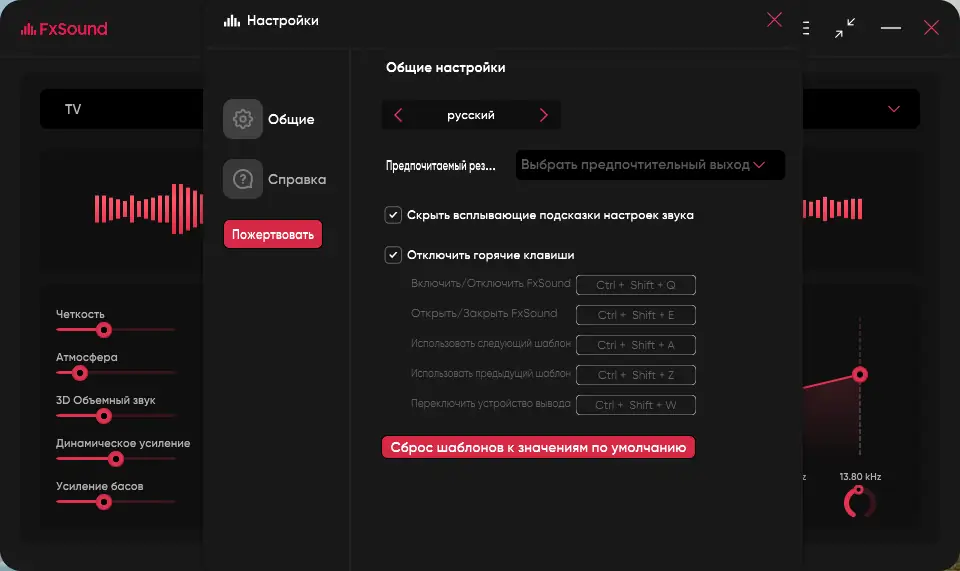This screenshot has width=960, height=571.
Task: Select previous language with left arrow
Action: (x=398, y=115)
